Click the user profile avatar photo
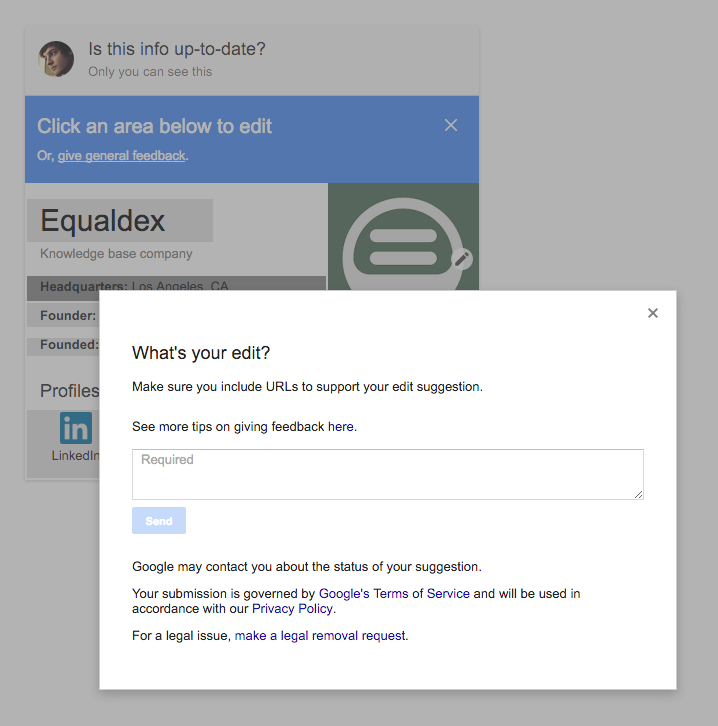The image size is (718, 726). pos(56,59)
